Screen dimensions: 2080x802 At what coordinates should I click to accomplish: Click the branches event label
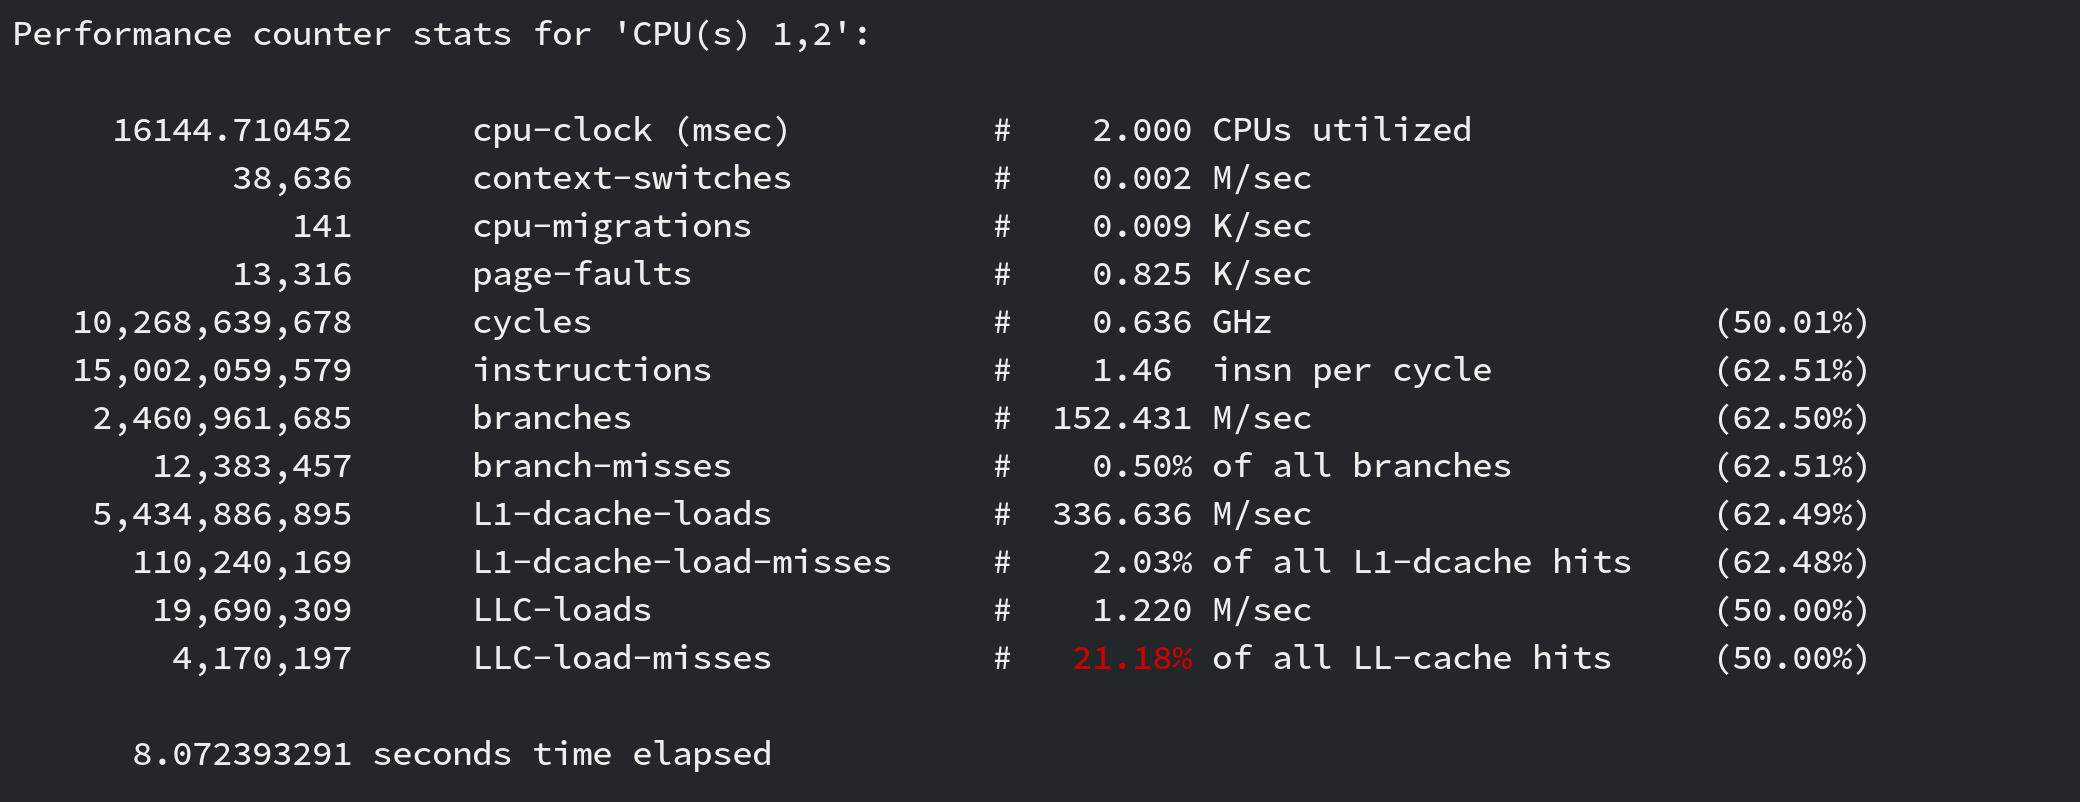(551, 419)
